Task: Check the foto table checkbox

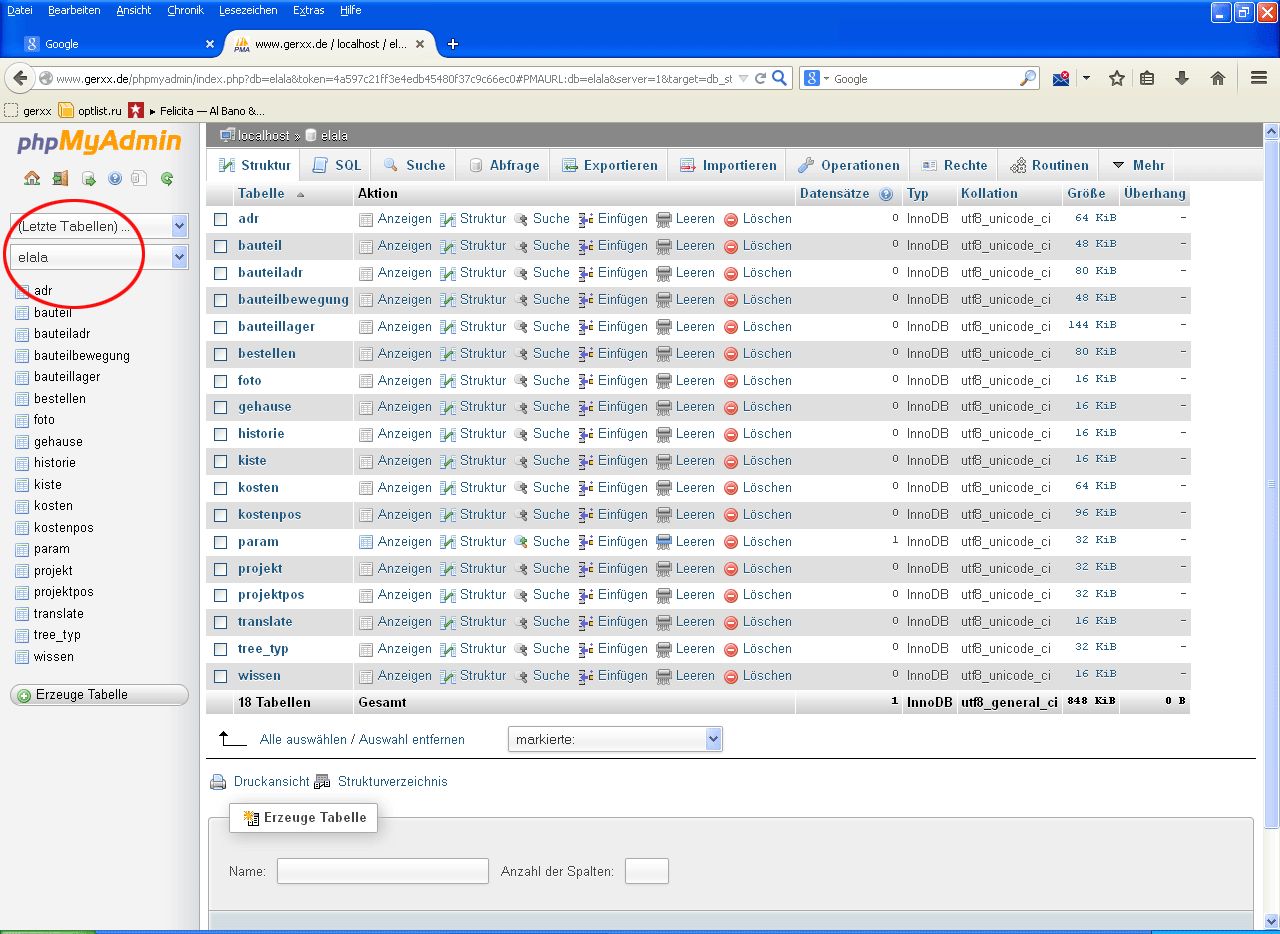Action: 221,381
